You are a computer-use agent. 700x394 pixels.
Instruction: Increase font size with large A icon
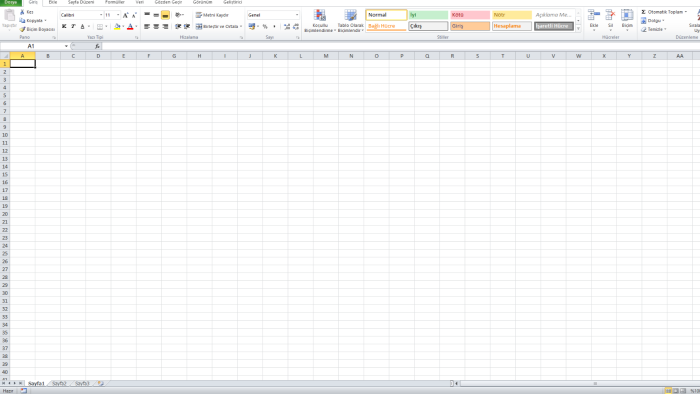[x=125, y=15]
